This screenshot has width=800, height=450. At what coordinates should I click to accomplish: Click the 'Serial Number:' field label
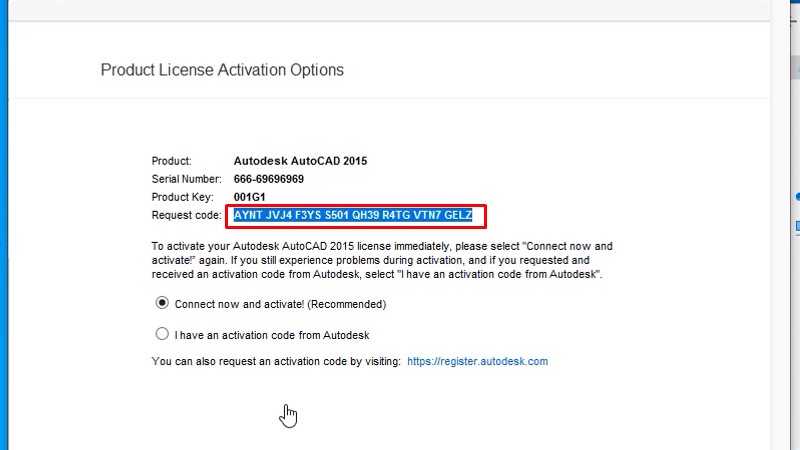[x=184, y=179]
